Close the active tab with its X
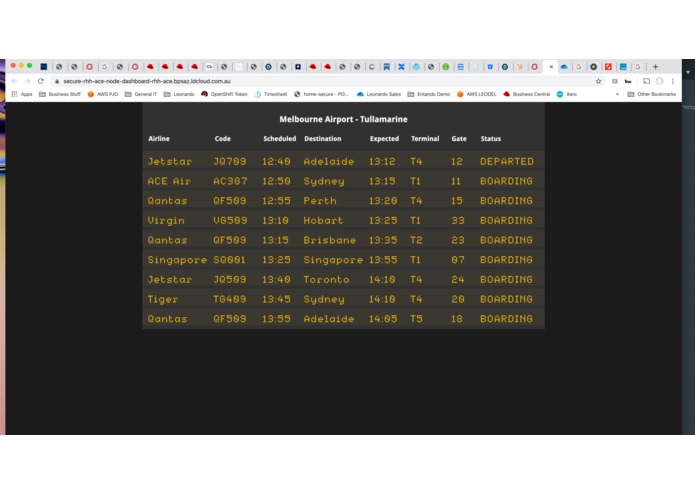 point(551,67)
